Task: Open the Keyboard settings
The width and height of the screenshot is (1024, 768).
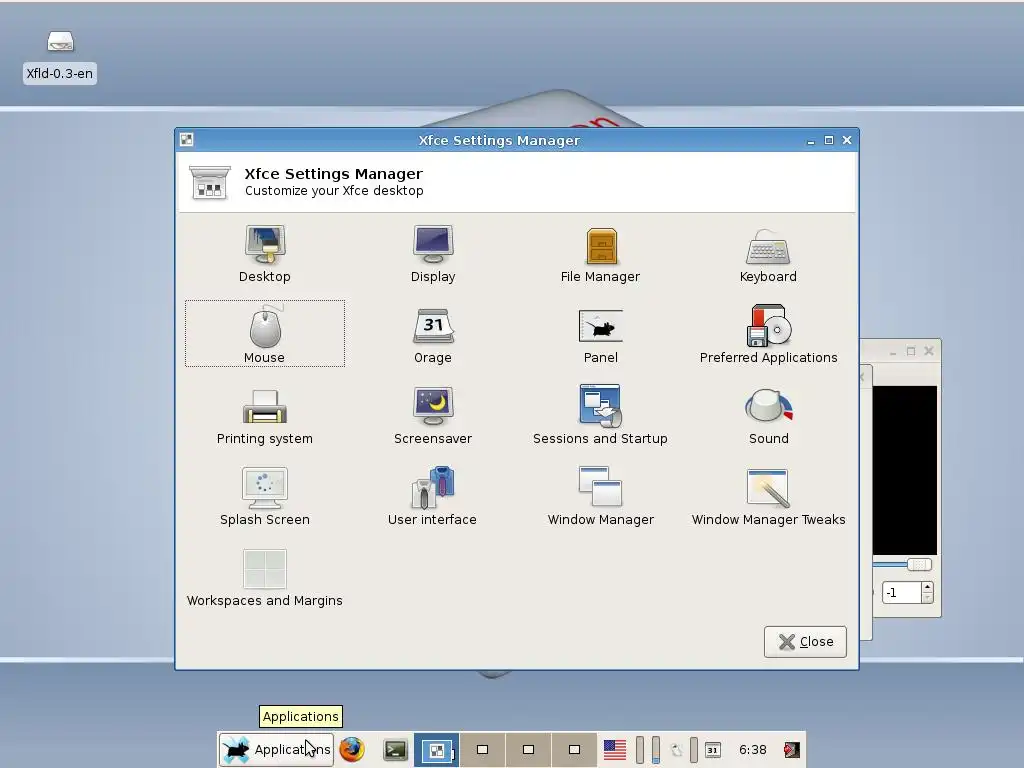Action: (768, 255)
